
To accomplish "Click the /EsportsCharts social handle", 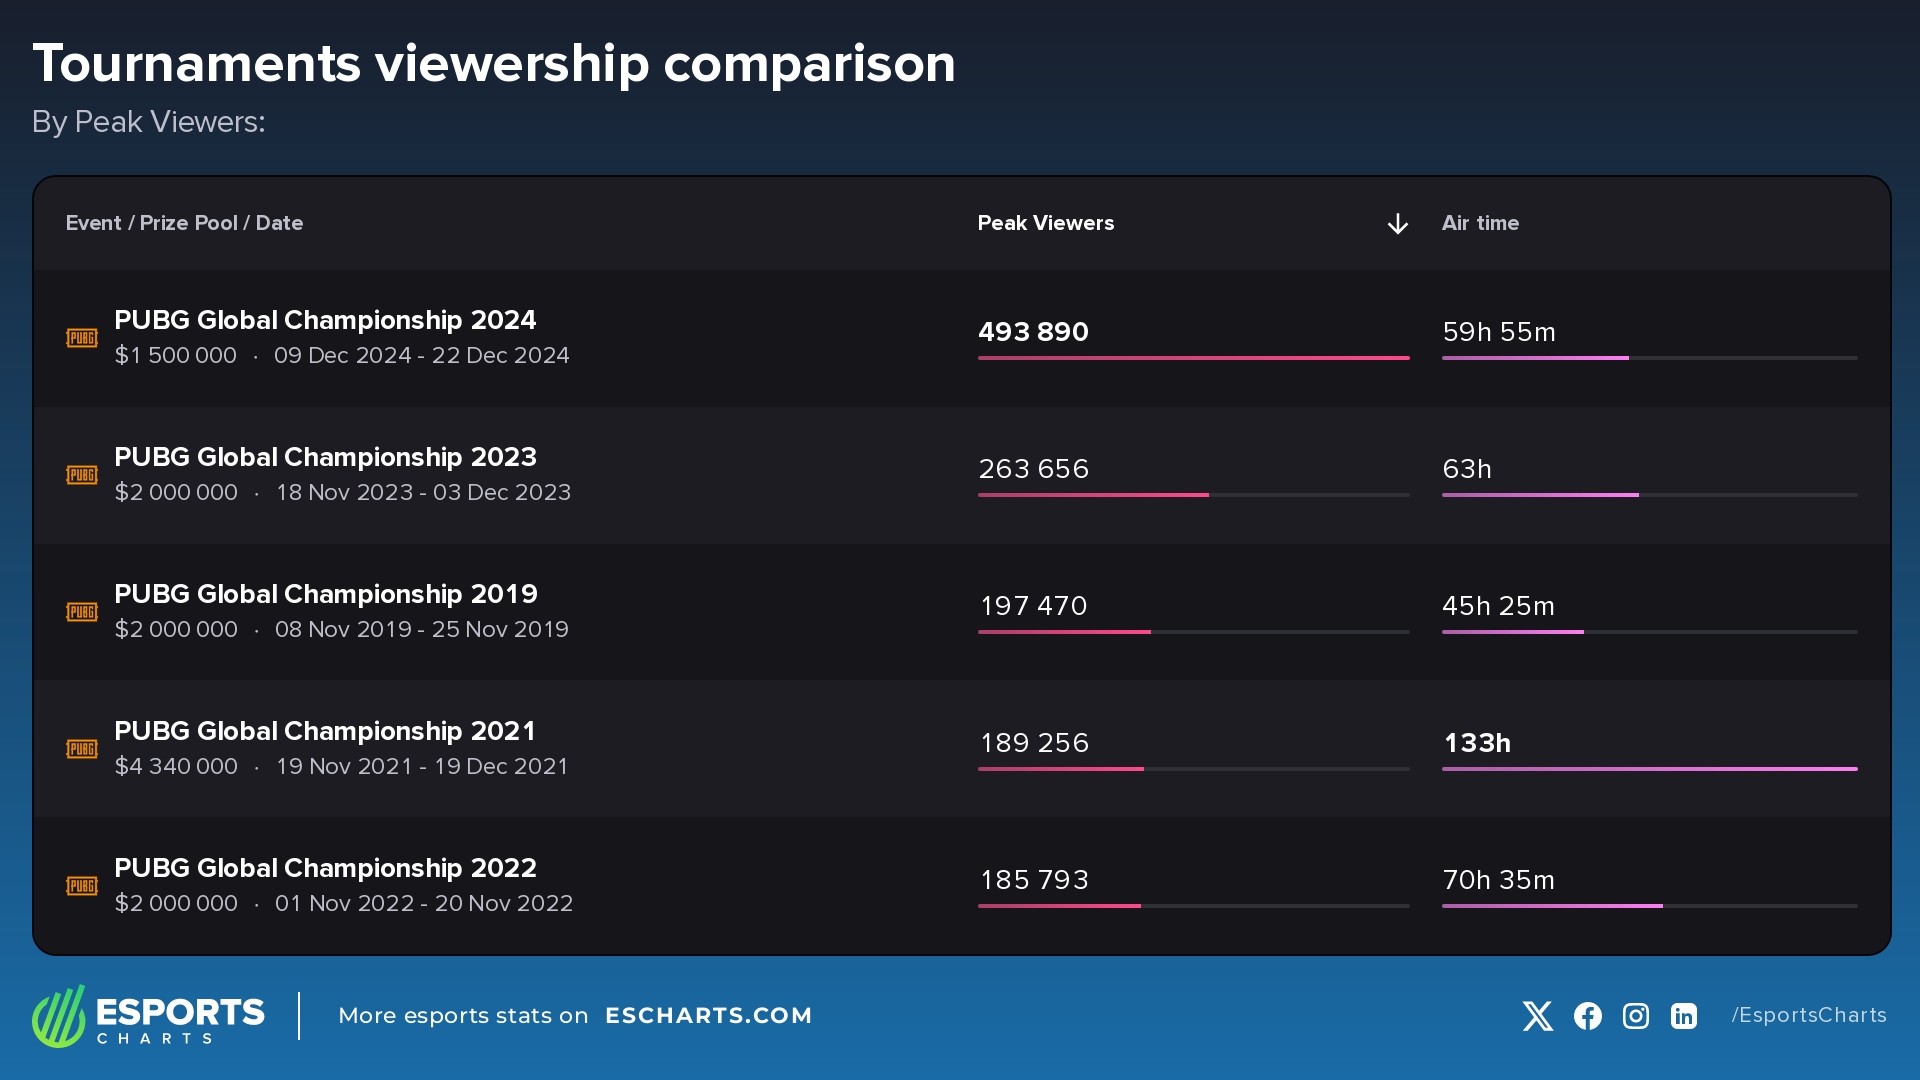I will 1809,1015.
